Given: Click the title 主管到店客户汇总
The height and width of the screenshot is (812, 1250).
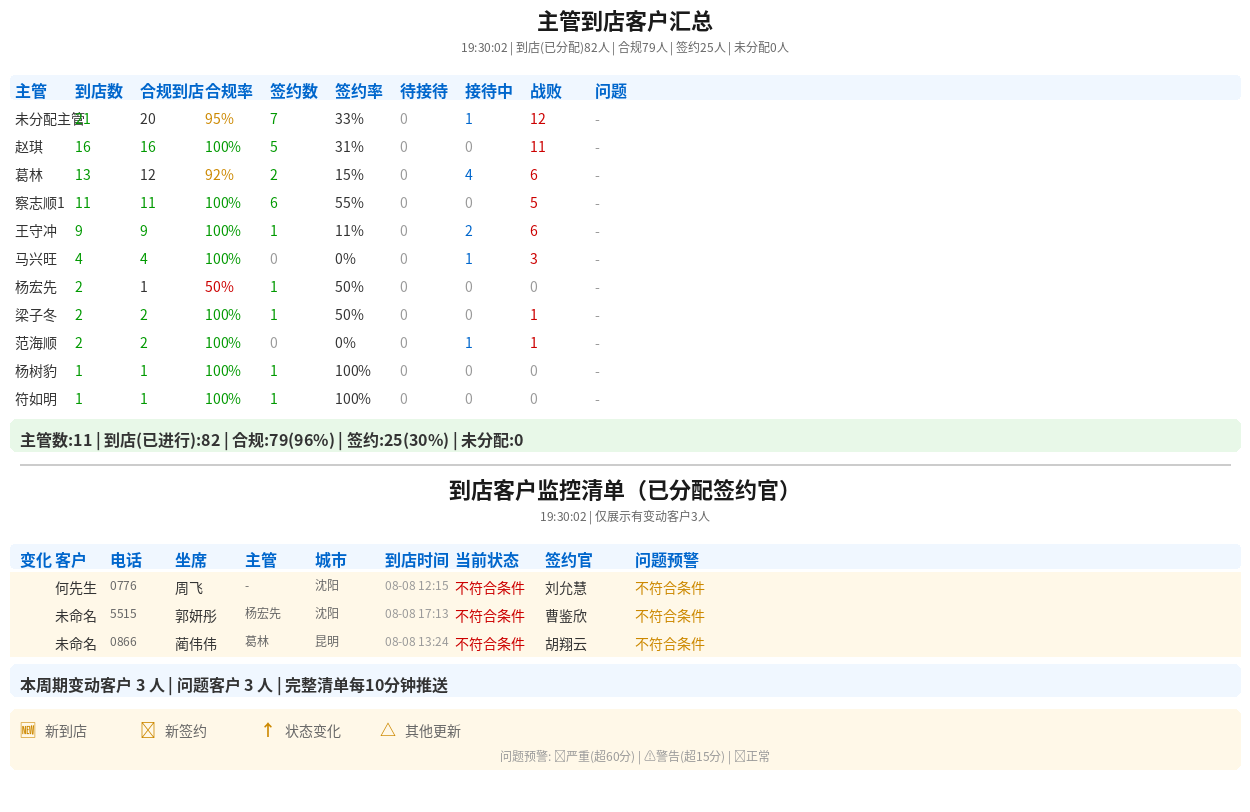Looking at the screenshot, I should pos(625,22).
